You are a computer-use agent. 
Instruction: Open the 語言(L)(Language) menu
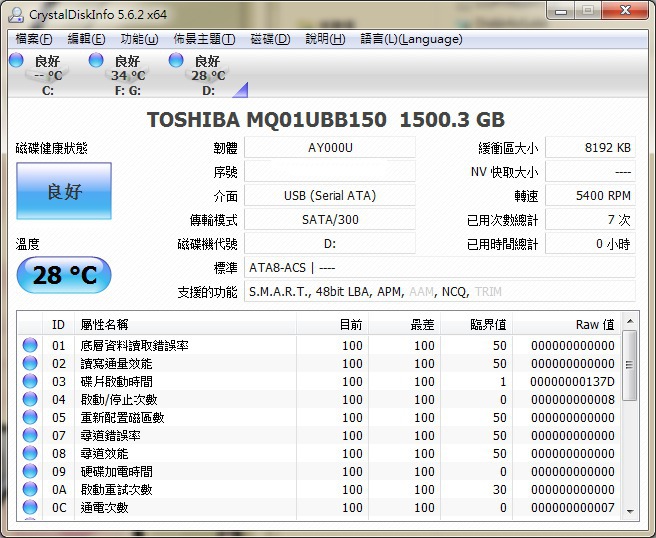click(x=411, y=39)
